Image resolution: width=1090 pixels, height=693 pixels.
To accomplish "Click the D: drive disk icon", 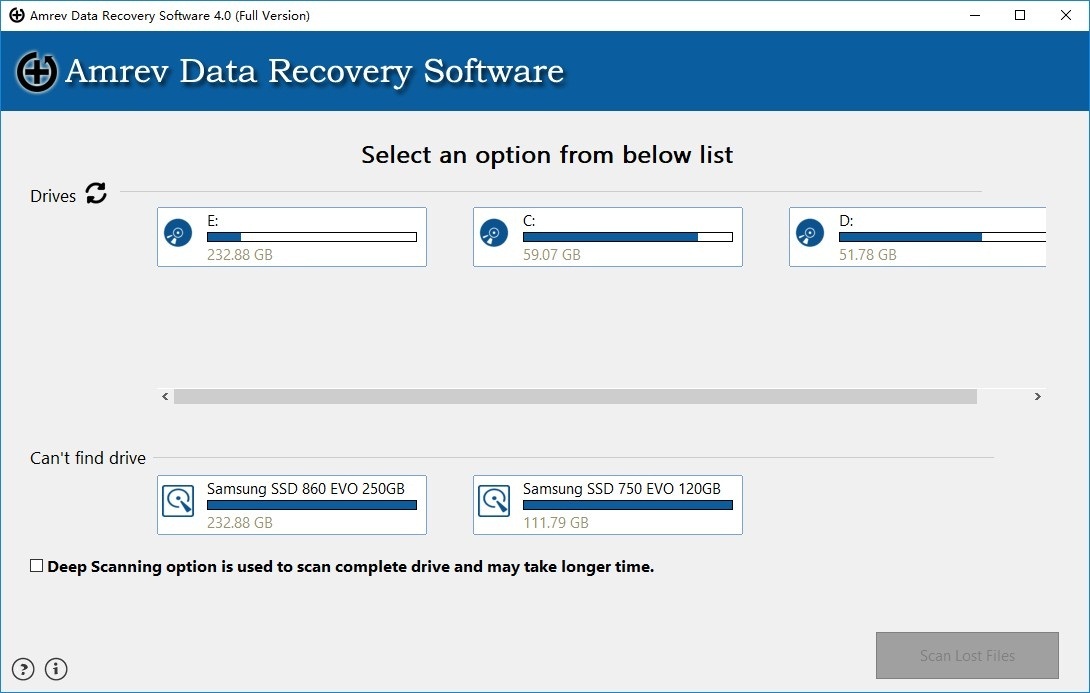I will (809, 232).
